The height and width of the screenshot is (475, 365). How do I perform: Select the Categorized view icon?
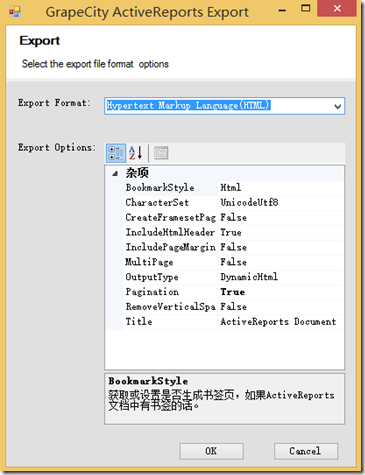click(x=116, y=153)
